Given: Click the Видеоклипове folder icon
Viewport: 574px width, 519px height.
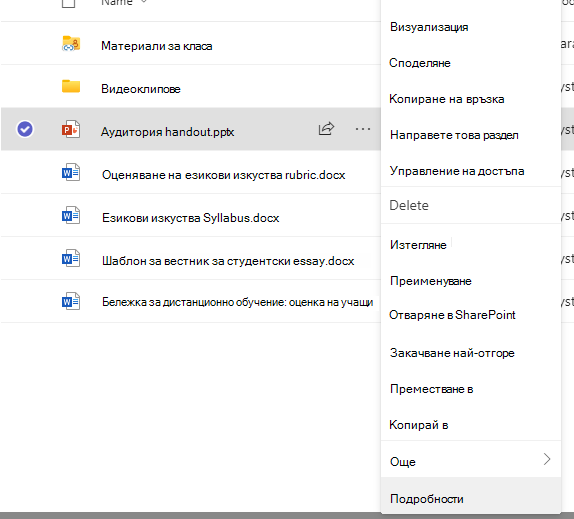Looking at the screenshot, I should click(71, 86).
